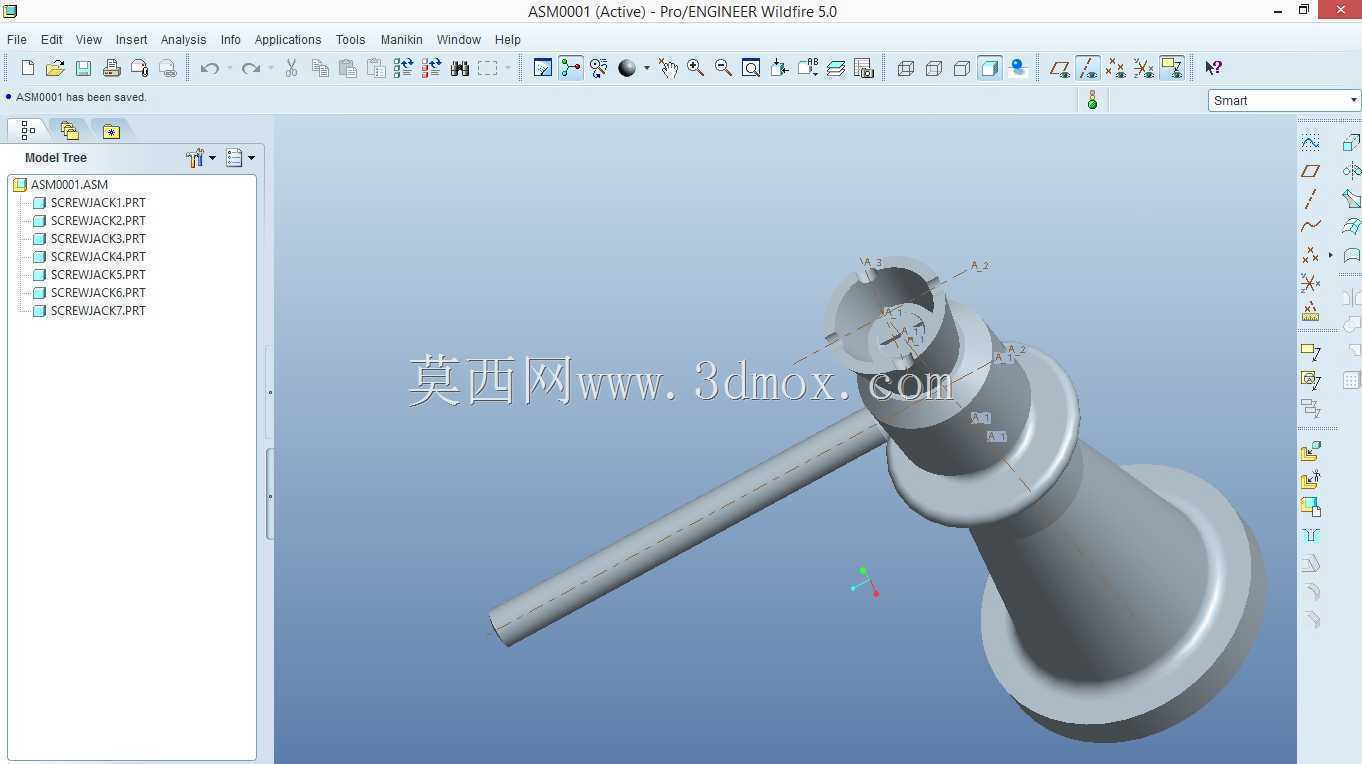This screenshot has height=764, width=1362.
Task: Cut selection with scissors icon
Action: click(292, 68)
